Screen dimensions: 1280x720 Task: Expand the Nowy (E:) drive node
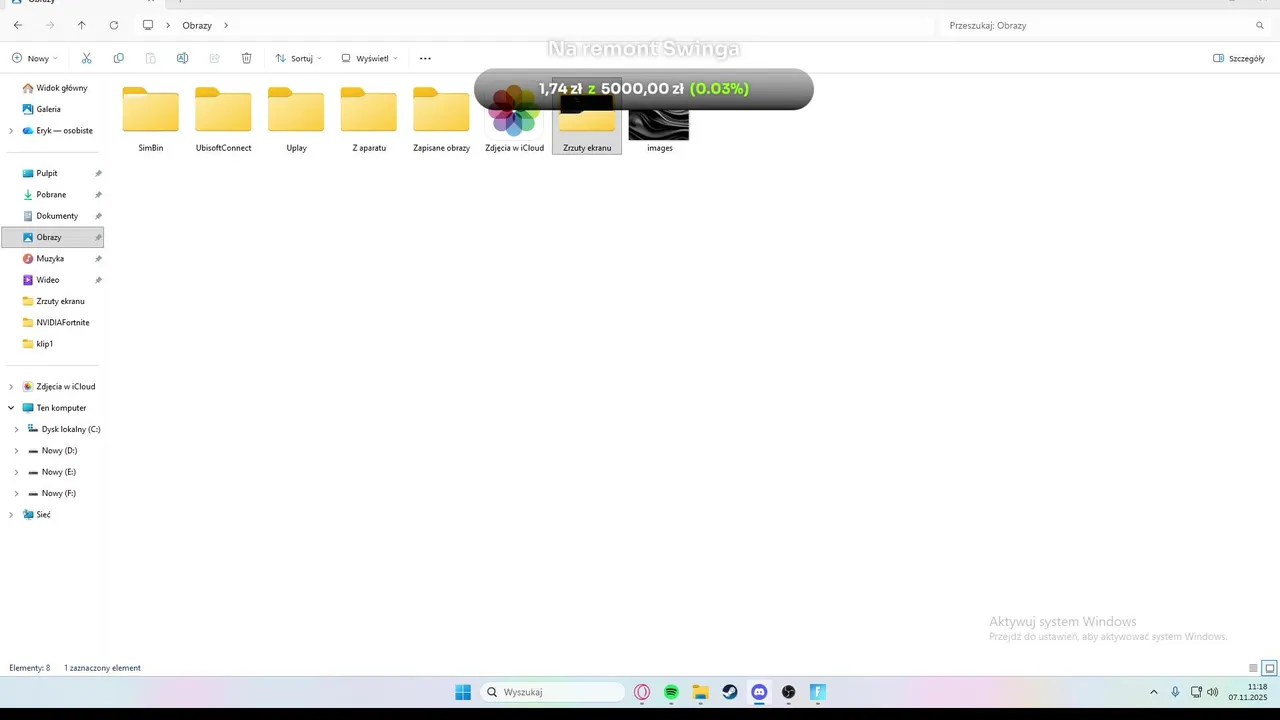16,472
